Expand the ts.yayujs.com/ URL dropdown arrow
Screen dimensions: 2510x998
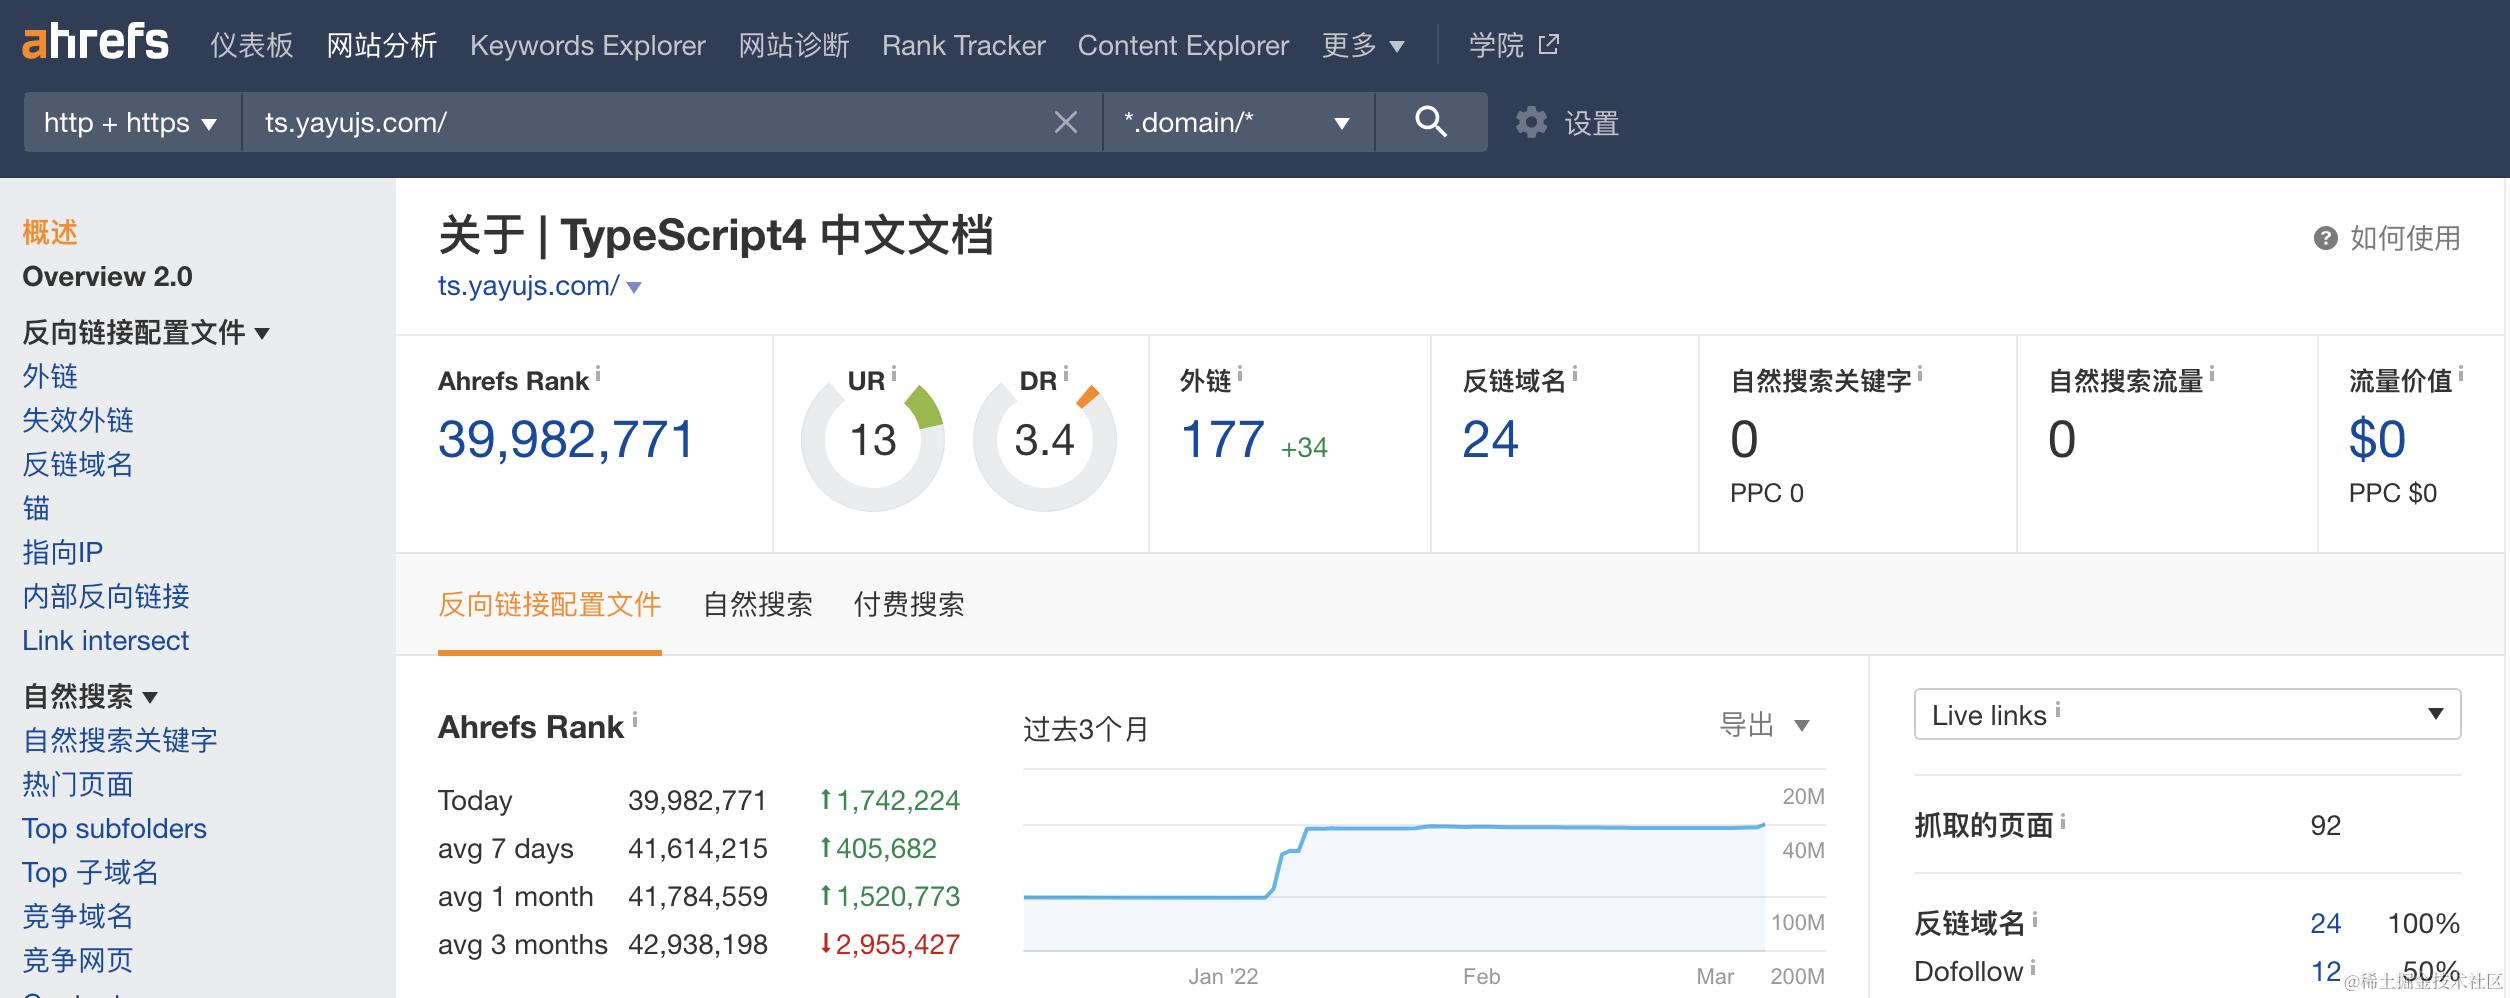coord(634,287)
